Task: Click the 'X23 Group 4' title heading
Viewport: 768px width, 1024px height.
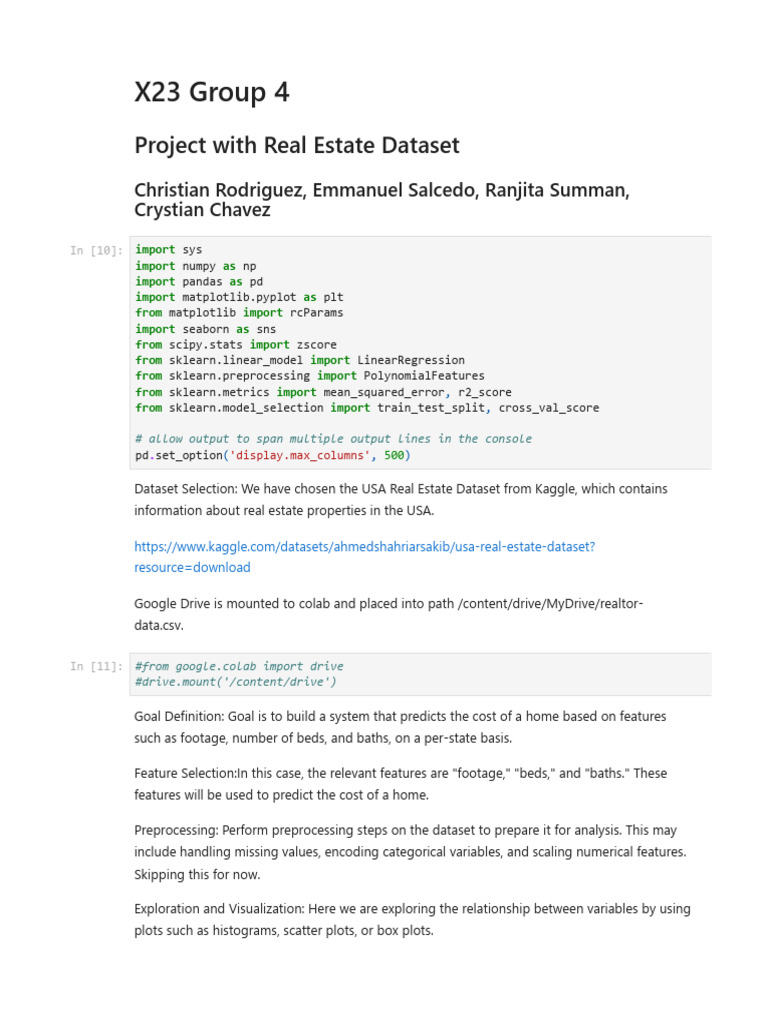Action: [212, 93]
